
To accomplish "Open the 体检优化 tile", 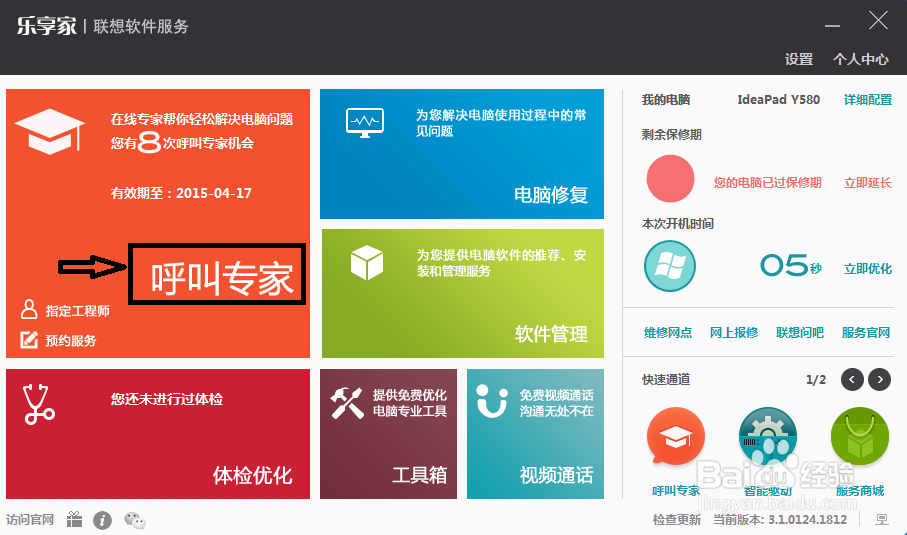I will pyautogui.click(x=158, y=434).
